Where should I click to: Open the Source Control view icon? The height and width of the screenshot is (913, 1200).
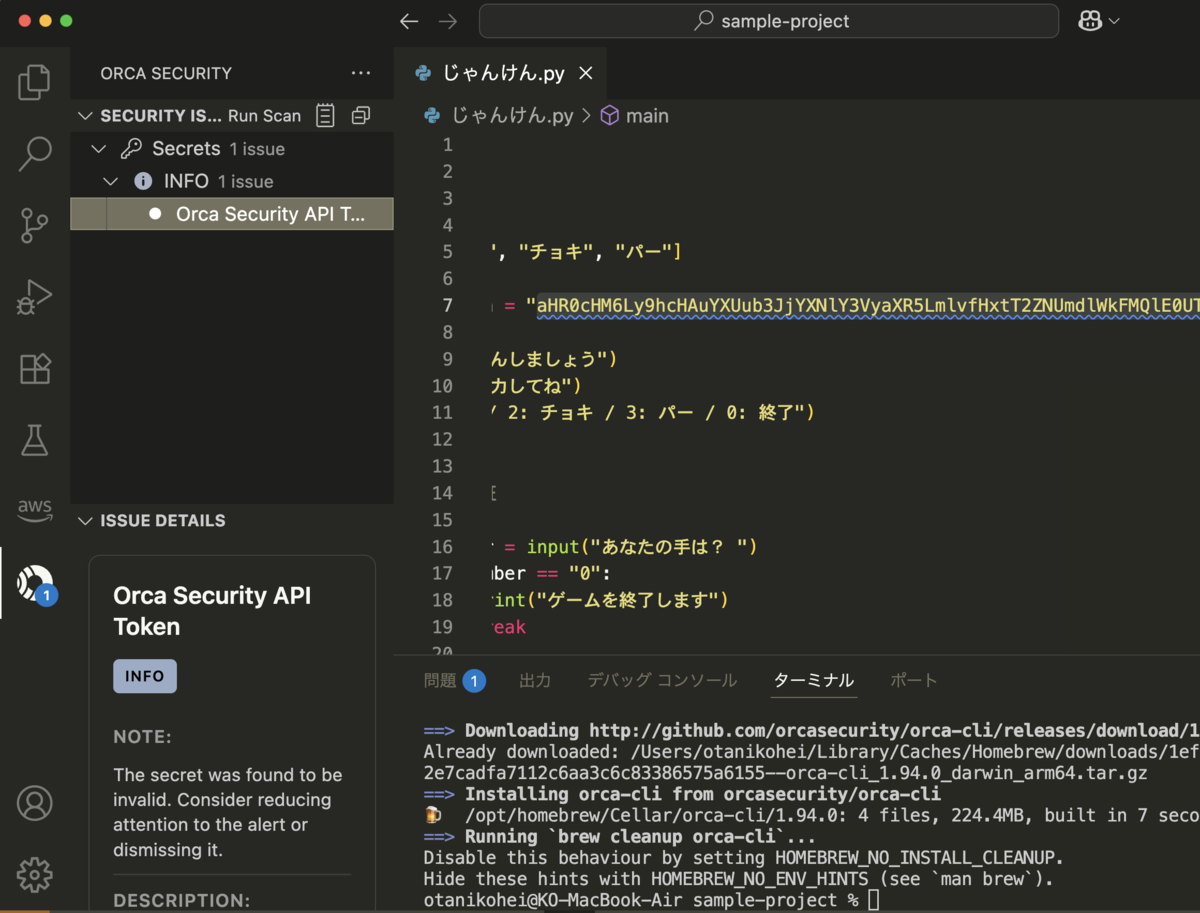click(34, 226)
